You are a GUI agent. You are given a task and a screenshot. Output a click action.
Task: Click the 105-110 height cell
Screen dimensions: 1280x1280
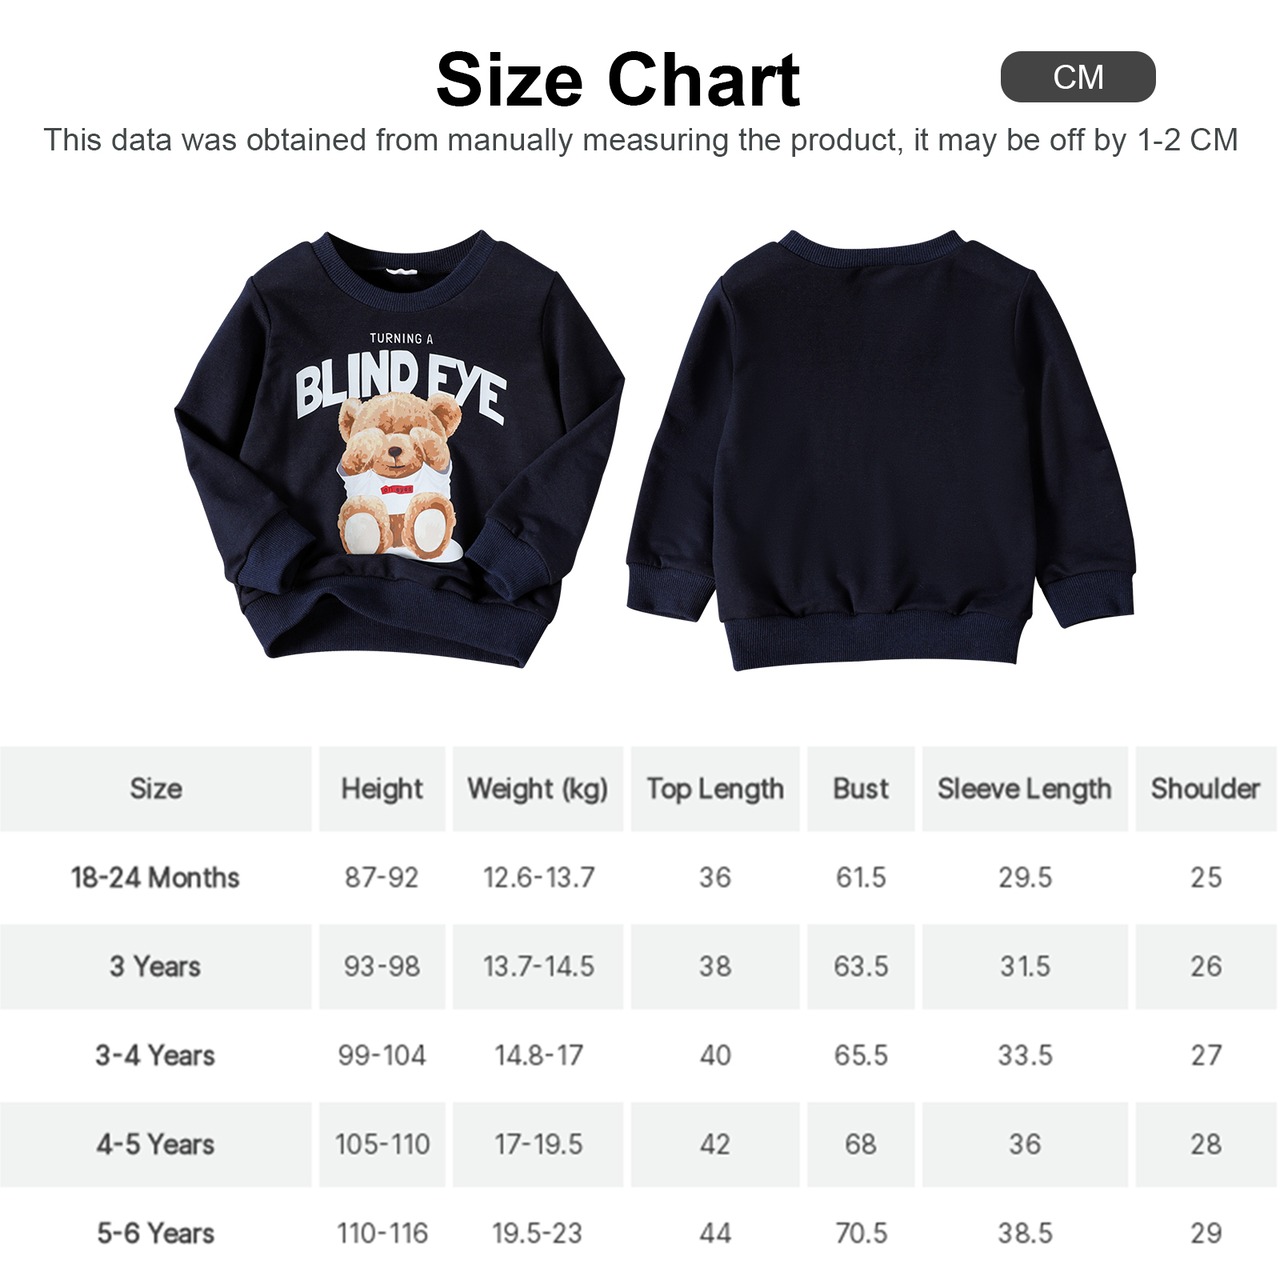(x=382, y=1145)
